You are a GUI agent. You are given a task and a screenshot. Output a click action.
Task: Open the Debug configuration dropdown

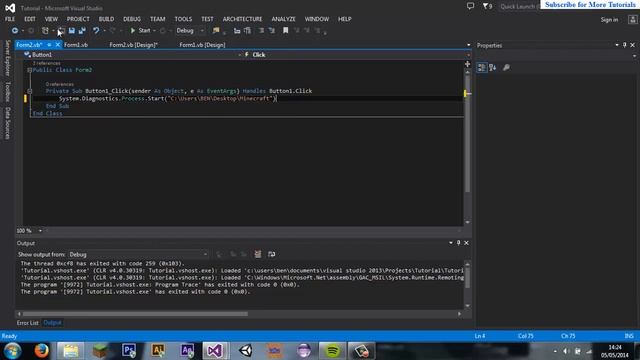coord(190,31)
